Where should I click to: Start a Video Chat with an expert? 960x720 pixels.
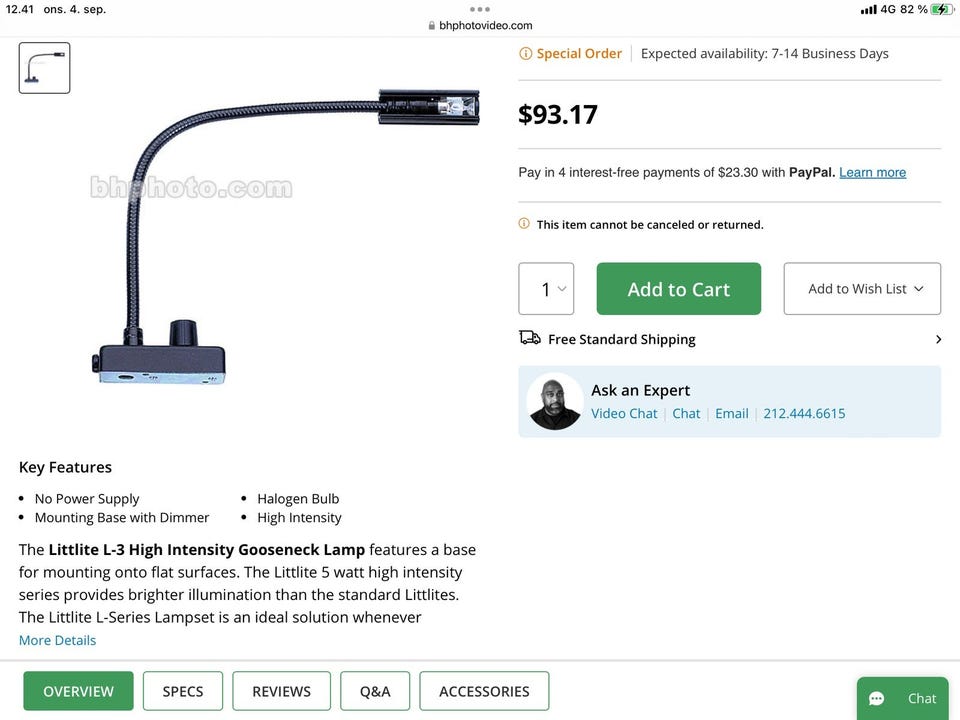(624, 413)
